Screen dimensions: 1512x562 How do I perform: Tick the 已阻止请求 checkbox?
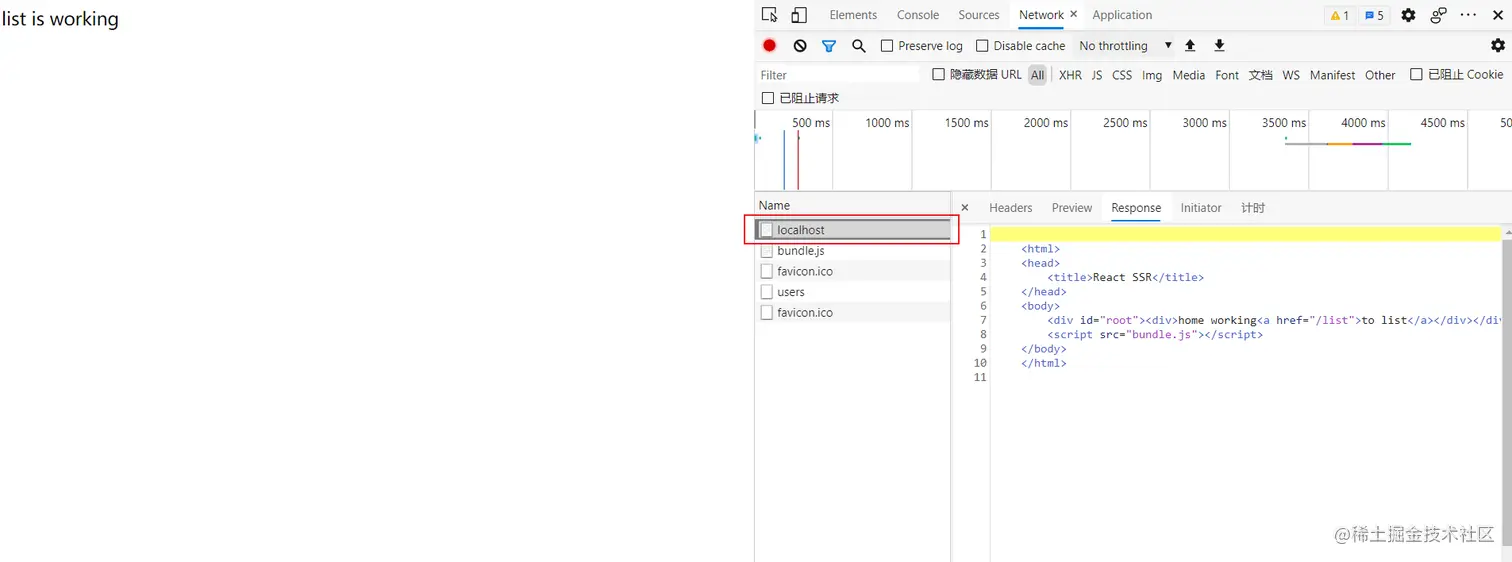tap(768, 98)
